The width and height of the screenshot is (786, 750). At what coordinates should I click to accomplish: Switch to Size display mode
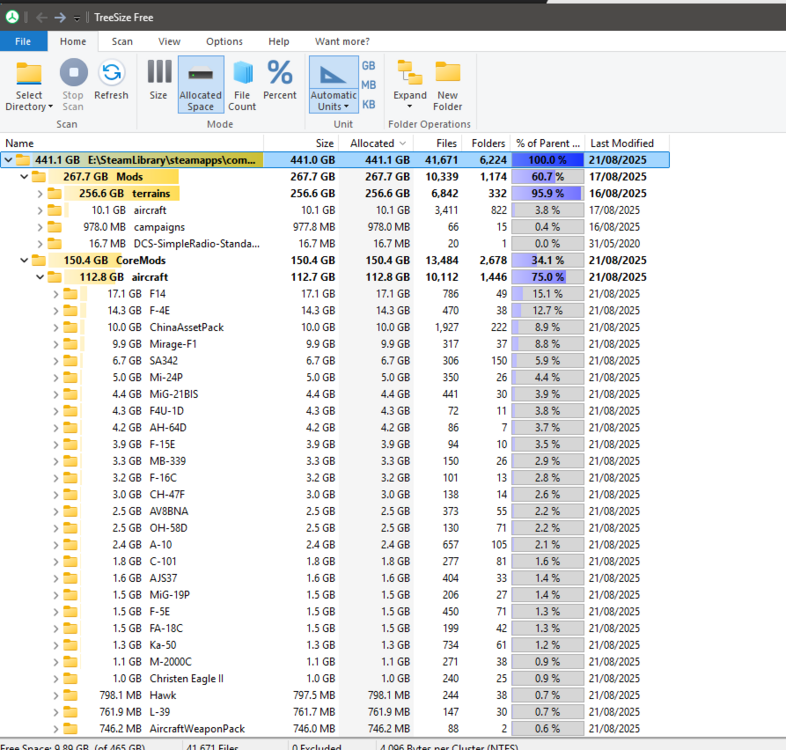158,74
